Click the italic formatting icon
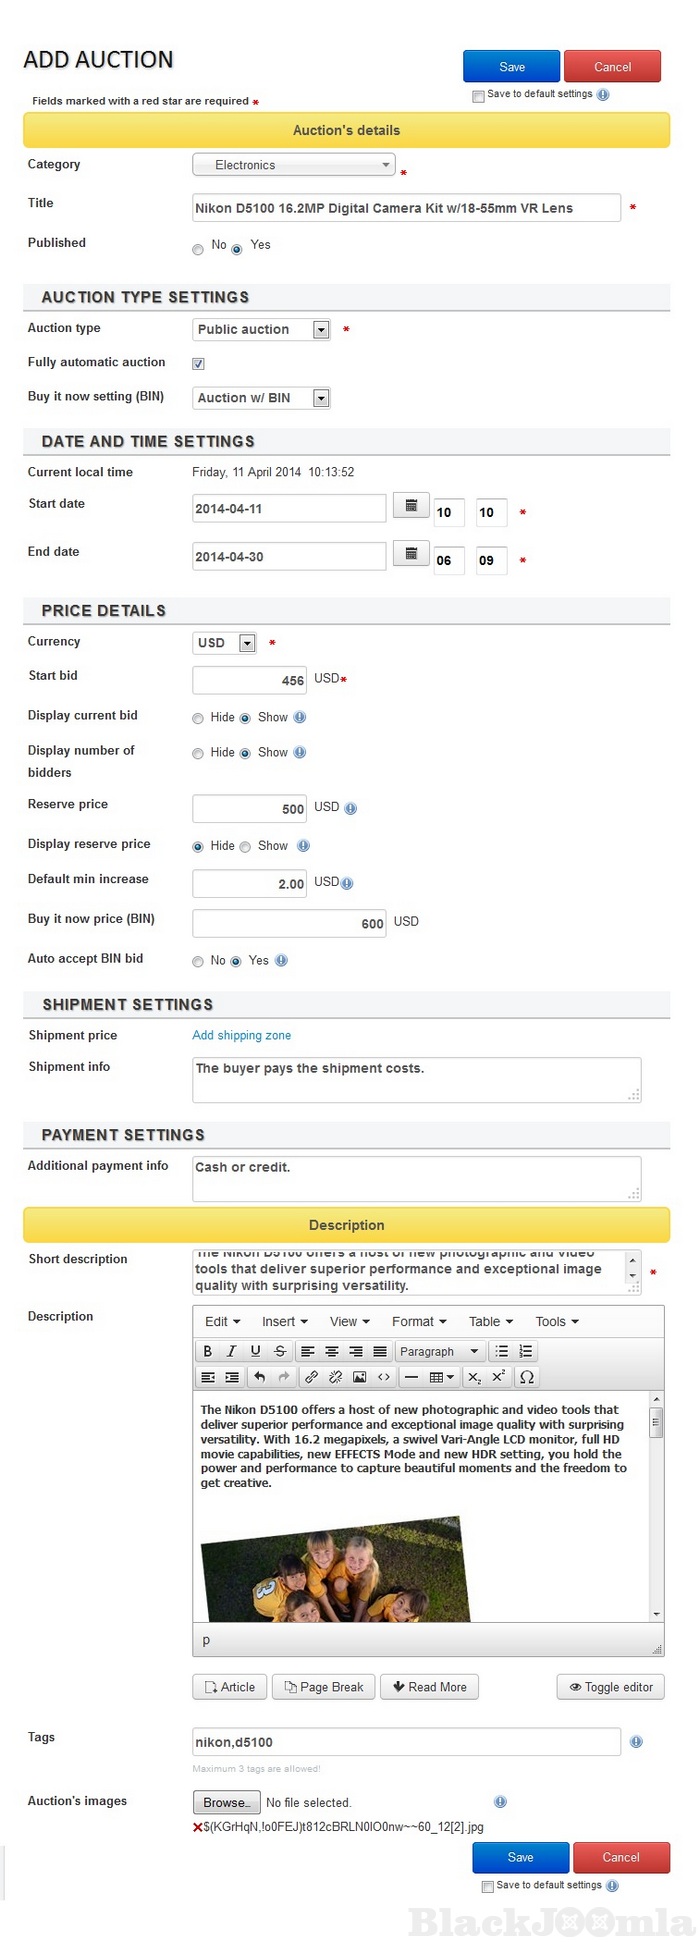The height and width of the screenshot is (1942, 700). [231, 1351]
